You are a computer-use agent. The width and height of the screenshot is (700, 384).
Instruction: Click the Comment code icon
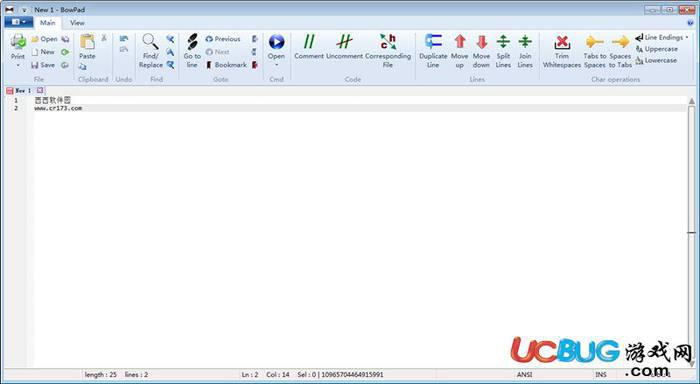309,42
